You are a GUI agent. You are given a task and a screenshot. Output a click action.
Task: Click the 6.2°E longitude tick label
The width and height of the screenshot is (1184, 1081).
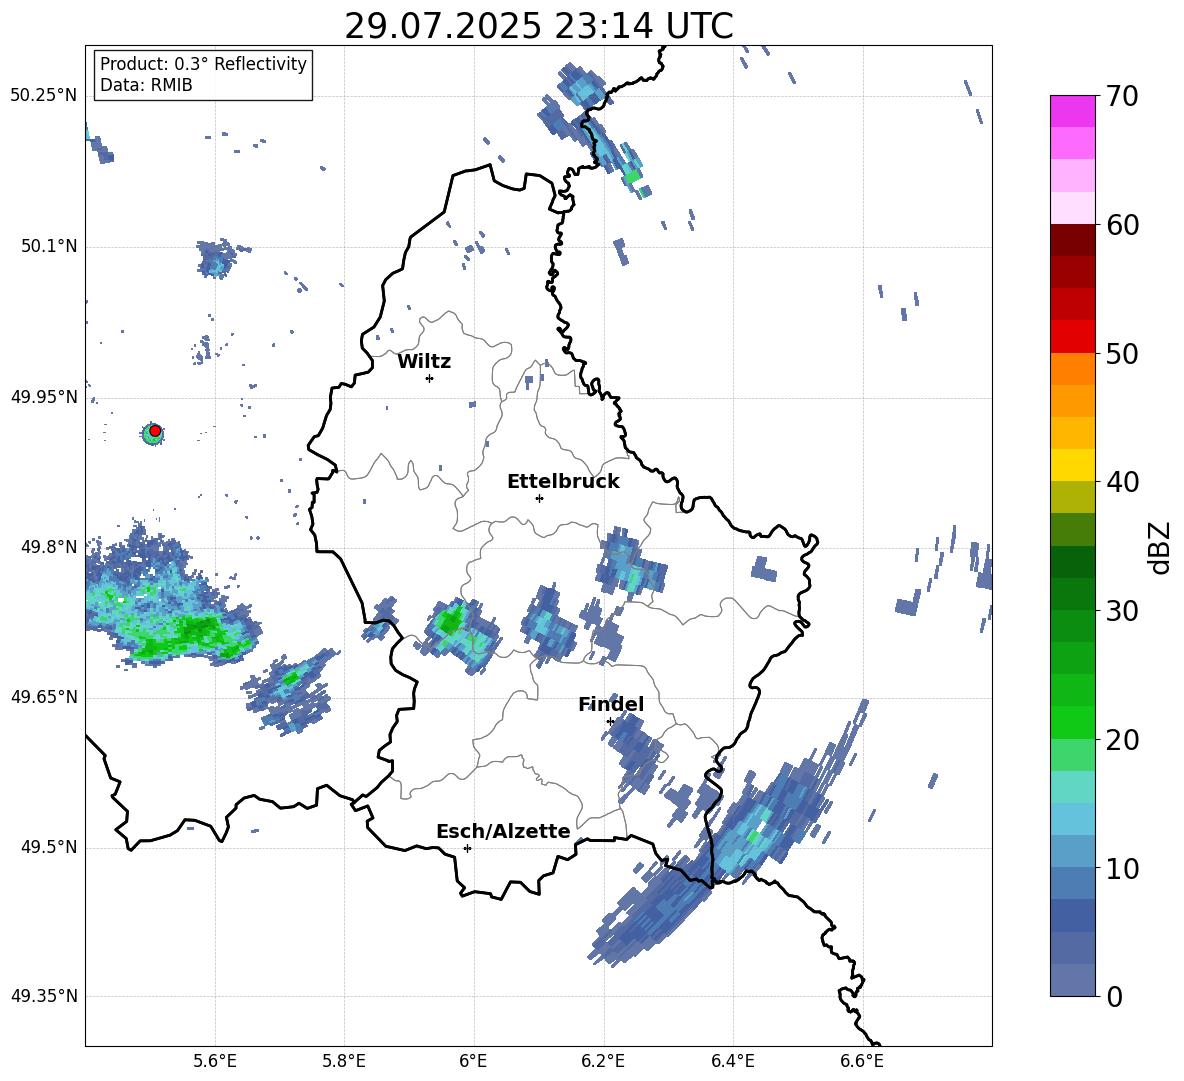(x=603, y=1061)
